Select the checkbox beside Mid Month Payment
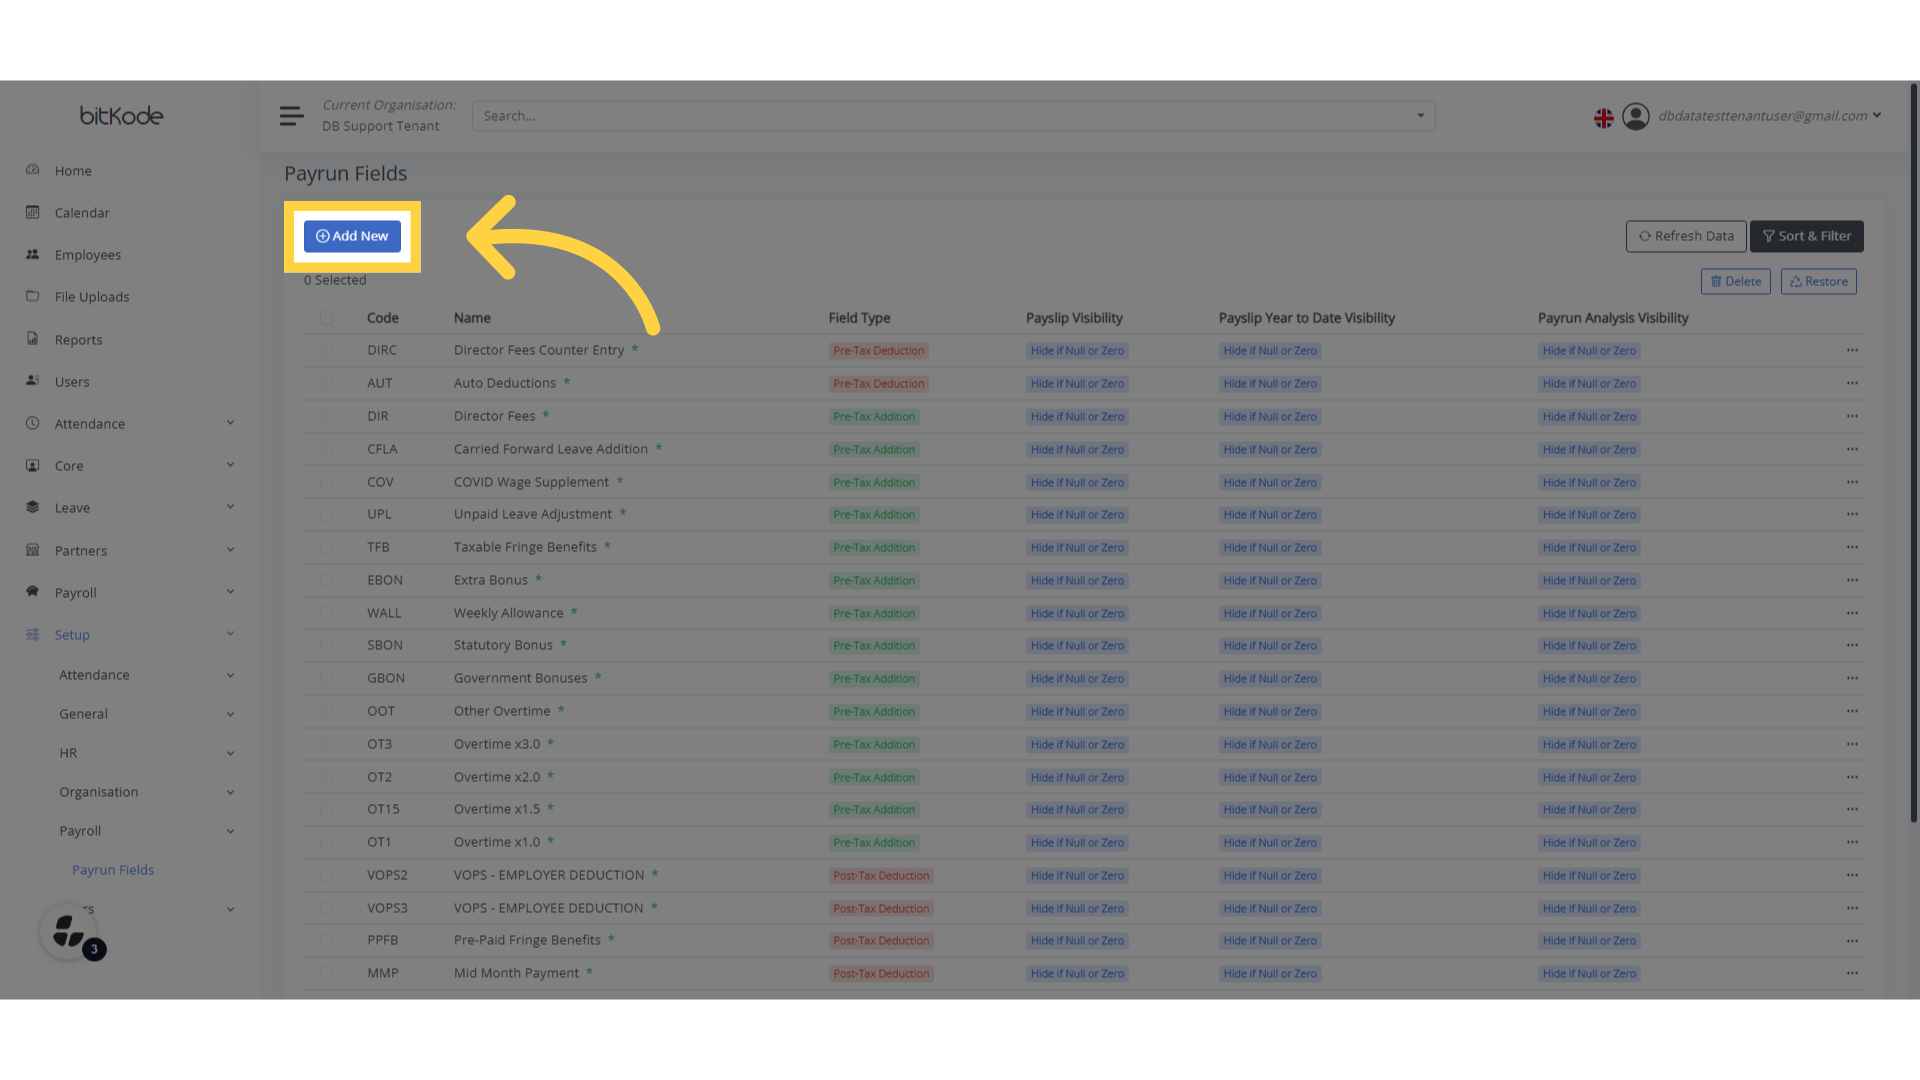 (x=326, y=972)
